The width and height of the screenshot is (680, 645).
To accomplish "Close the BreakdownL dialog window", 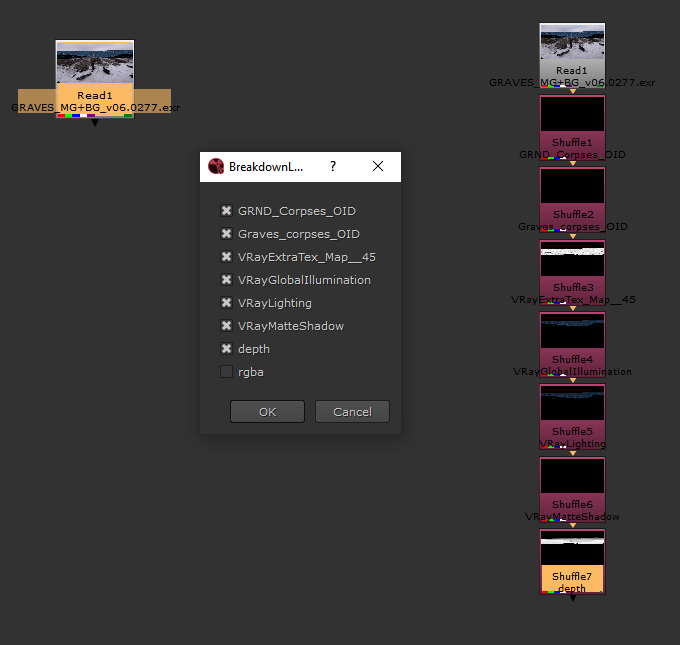I will tap(378, 167).
